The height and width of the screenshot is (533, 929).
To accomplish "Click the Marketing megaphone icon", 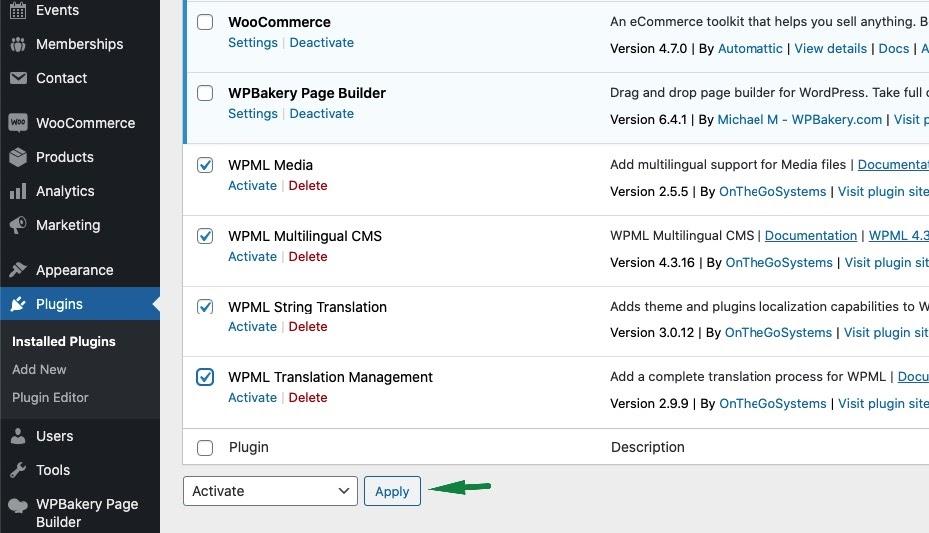I will point(18,225).
